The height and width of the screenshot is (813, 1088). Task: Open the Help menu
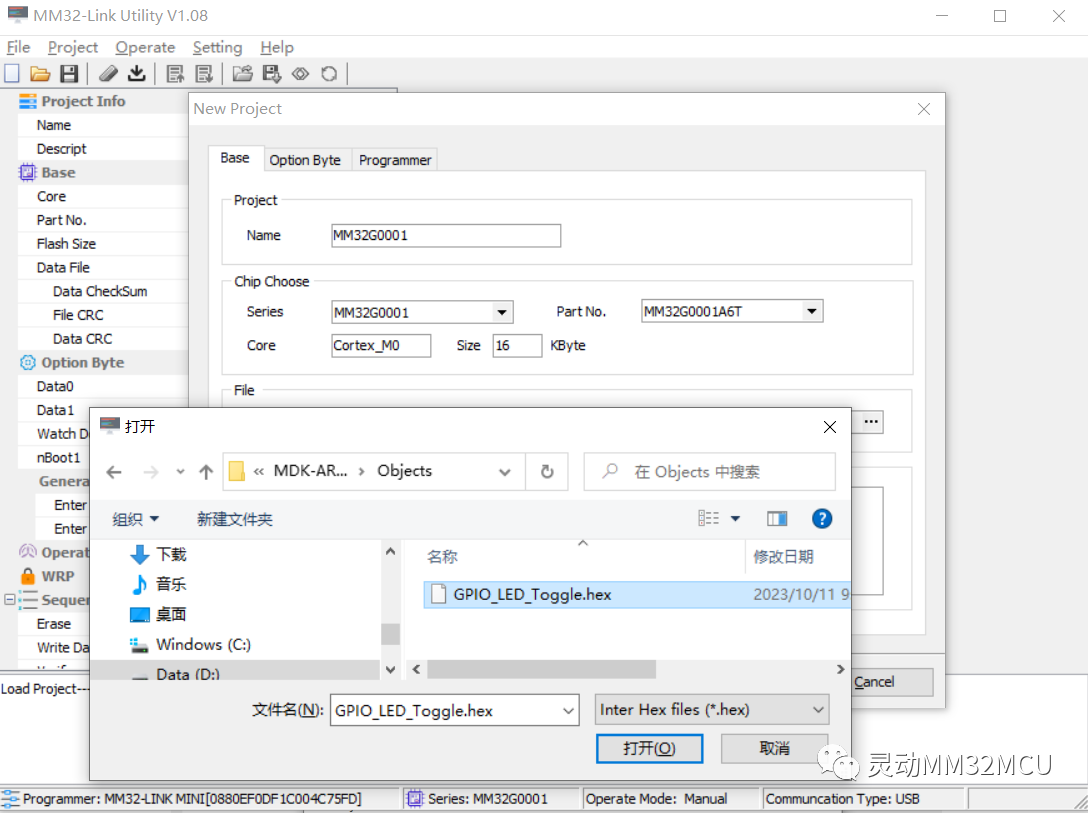coord(277,47)
